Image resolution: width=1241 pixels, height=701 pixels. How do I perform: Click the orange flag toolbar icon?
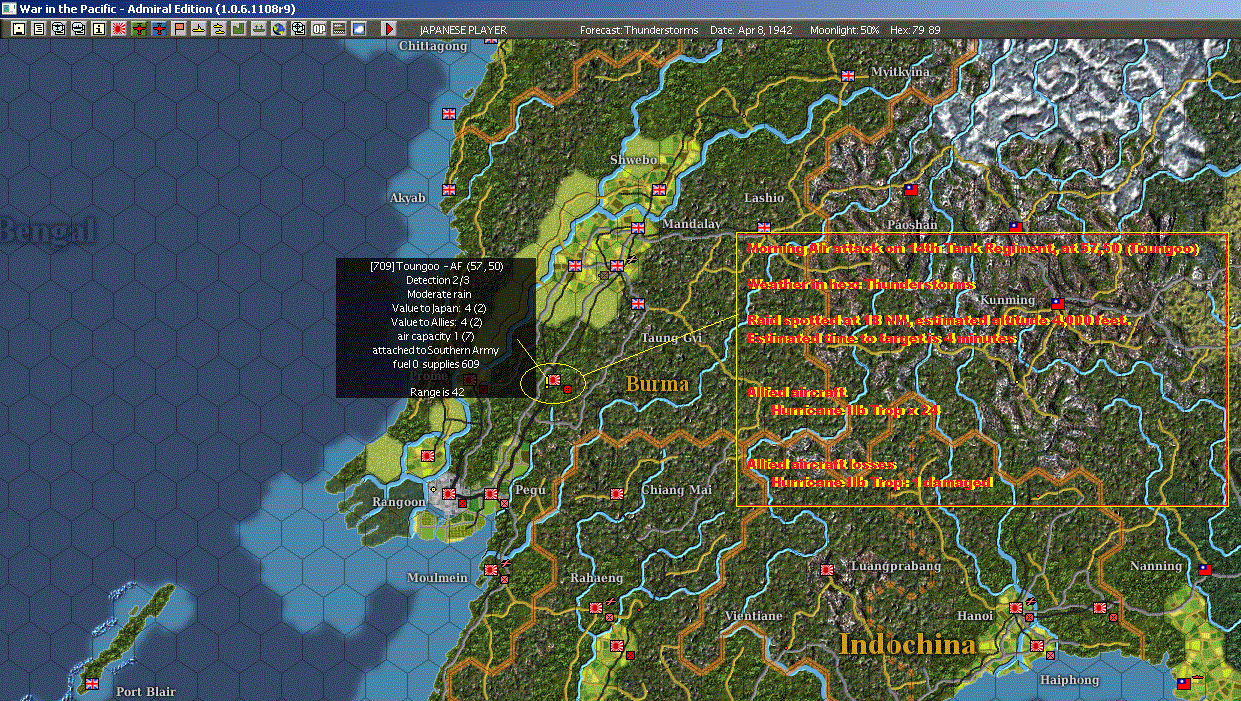pos(179,29)
